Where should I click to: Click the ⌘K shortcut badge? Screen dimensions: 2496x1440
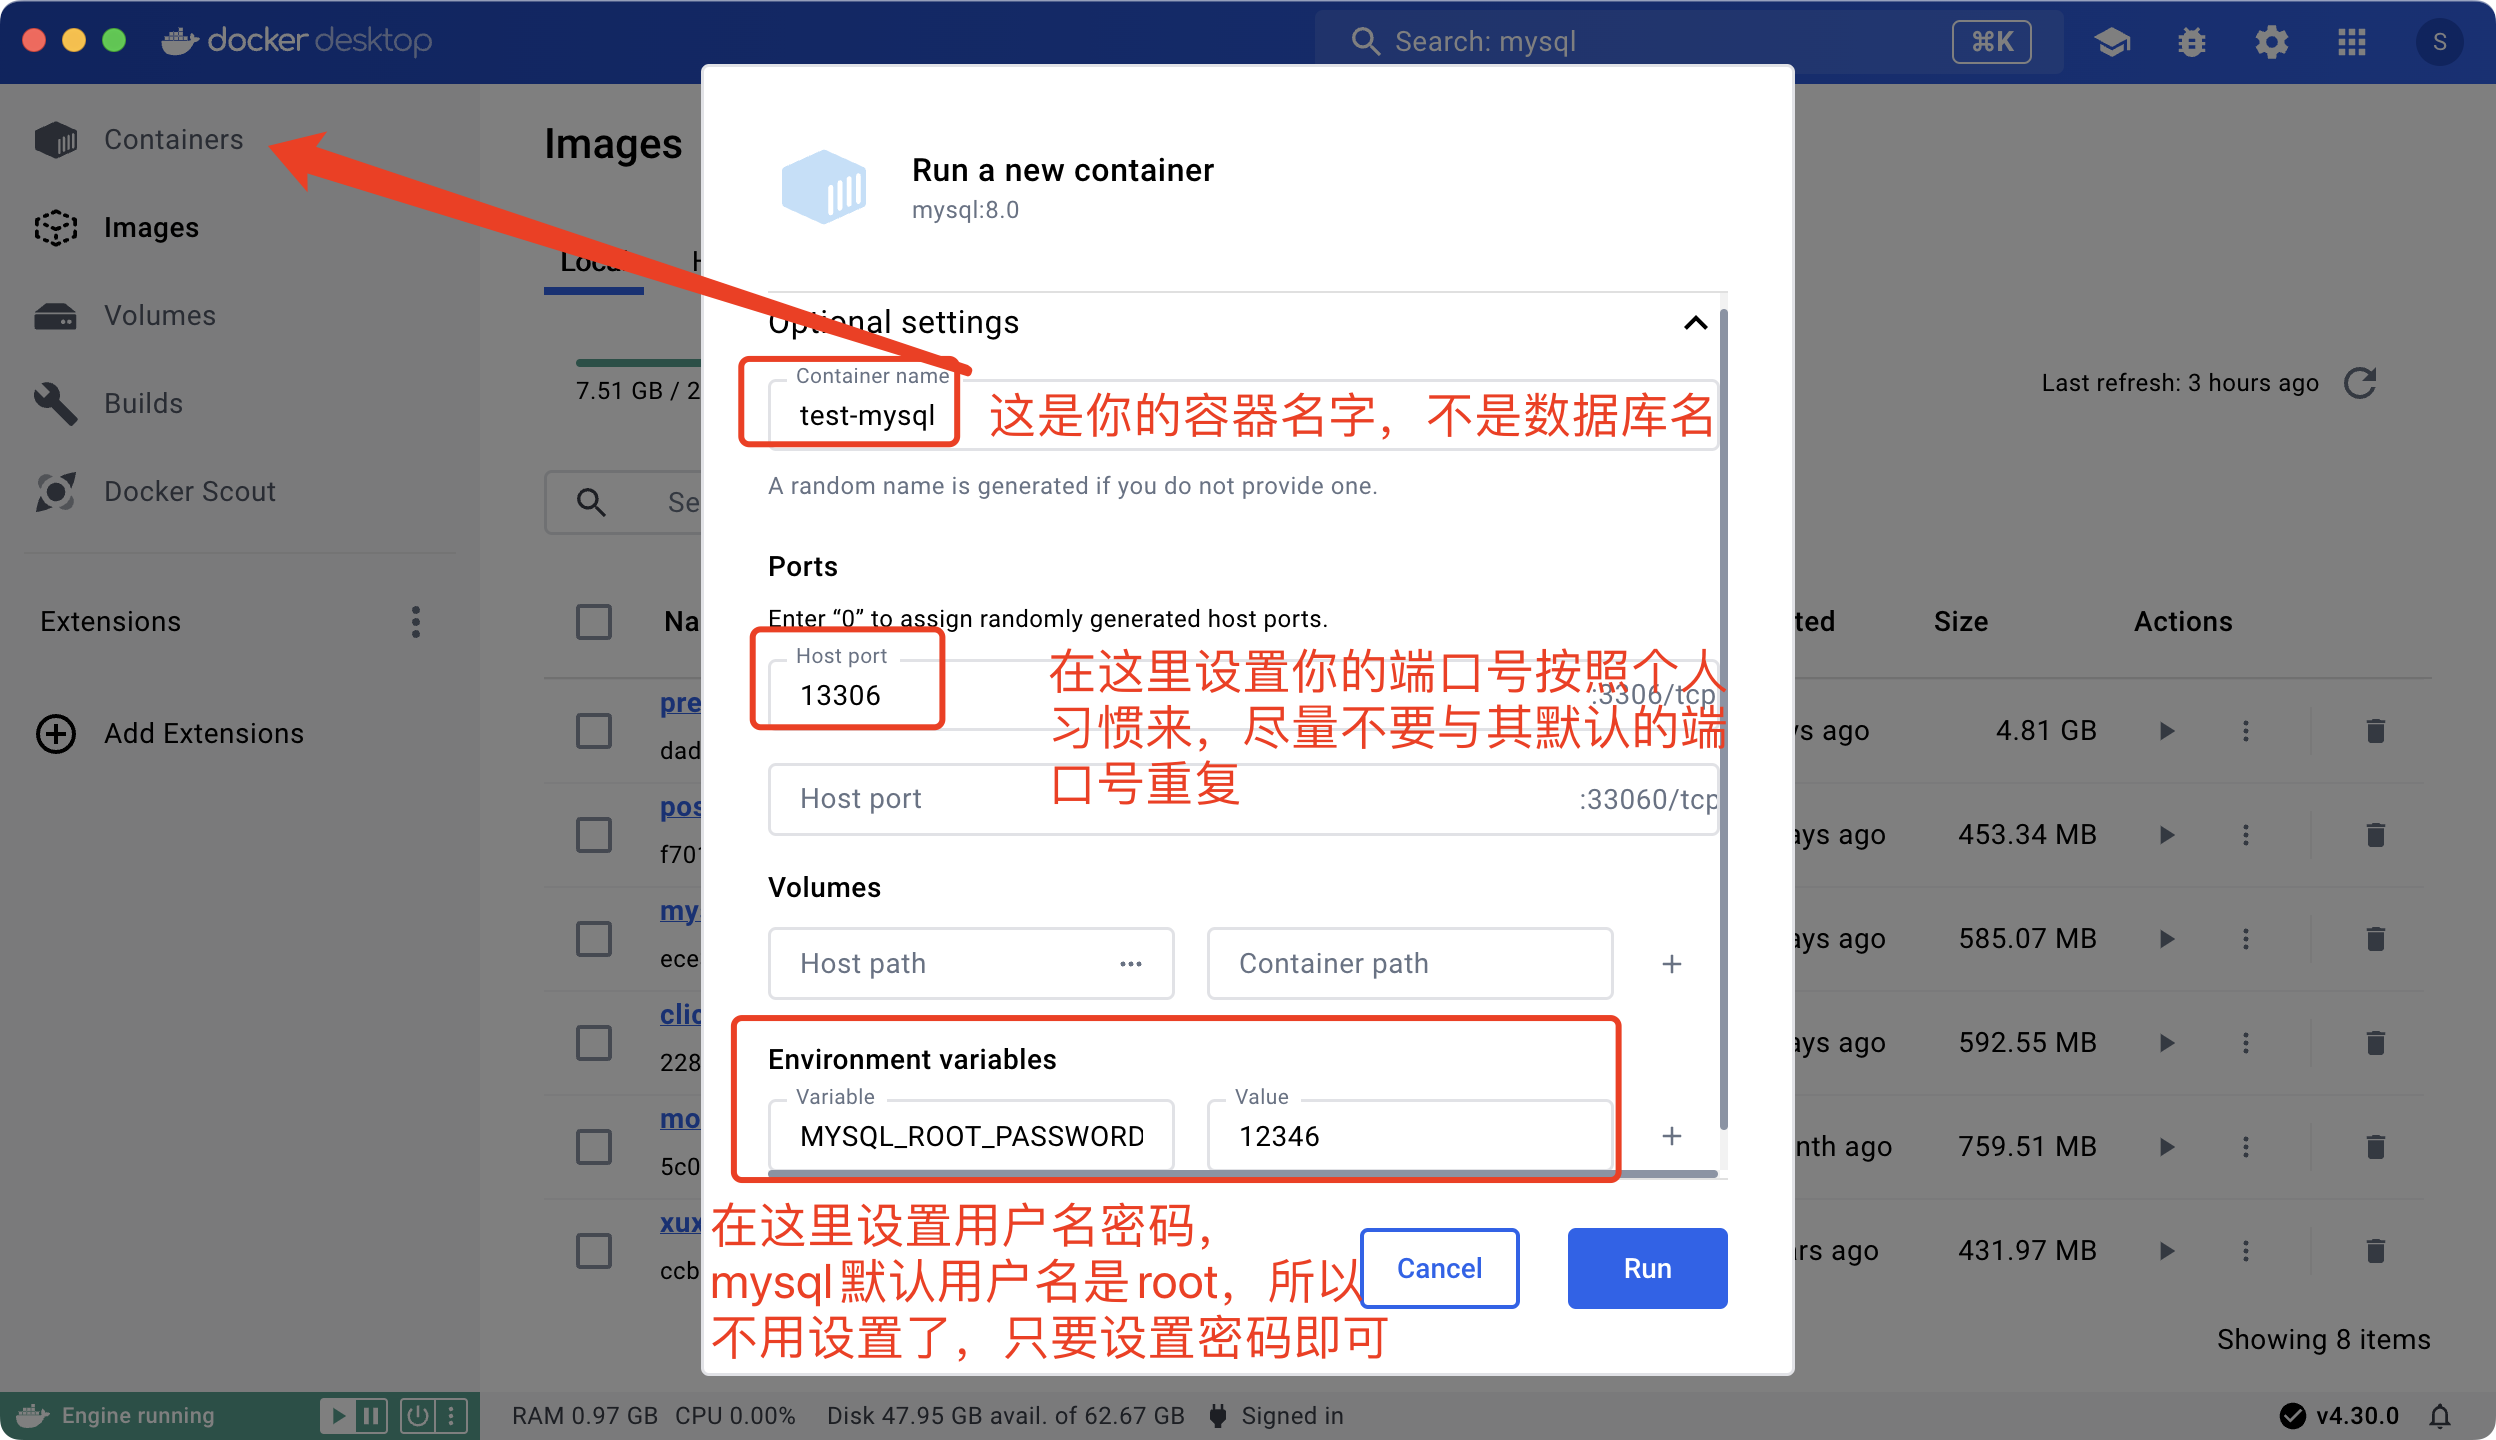click(x=1991, y=42)
